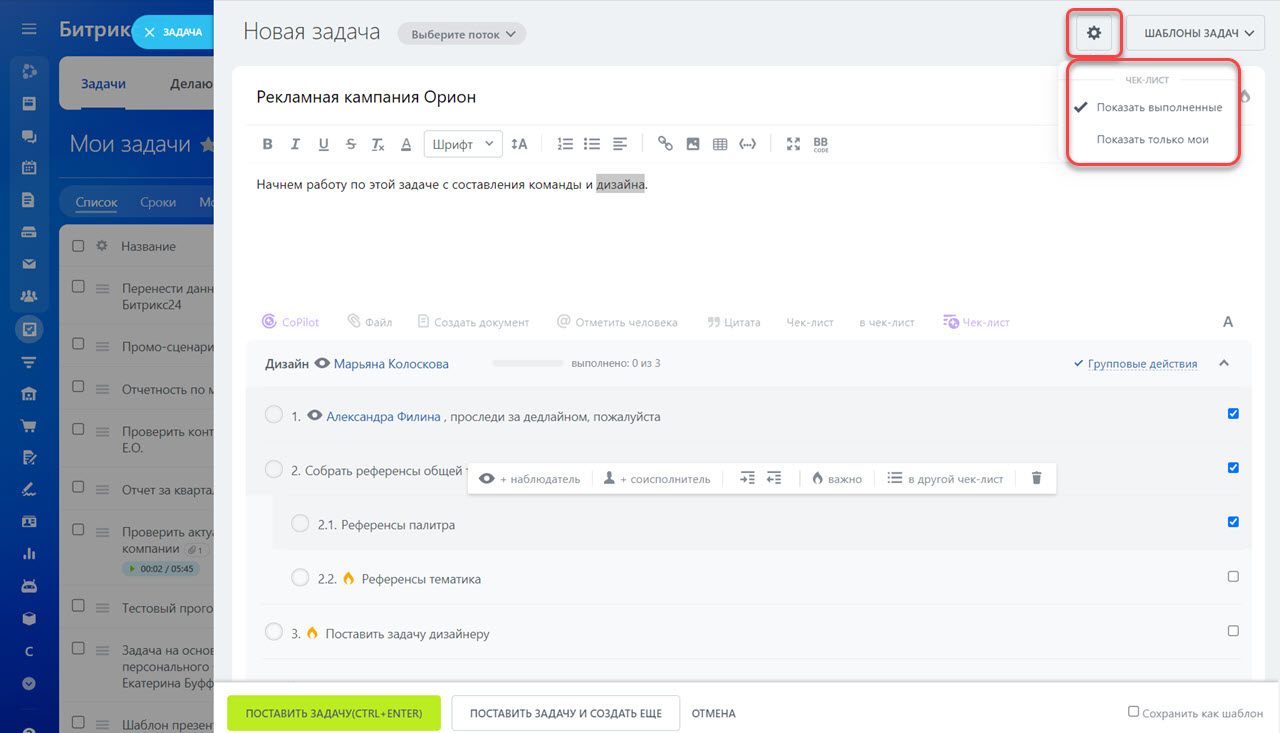Click Поставить задачу и создать еще
This screenshot has width=1280, height=733.
pos(566,713)
